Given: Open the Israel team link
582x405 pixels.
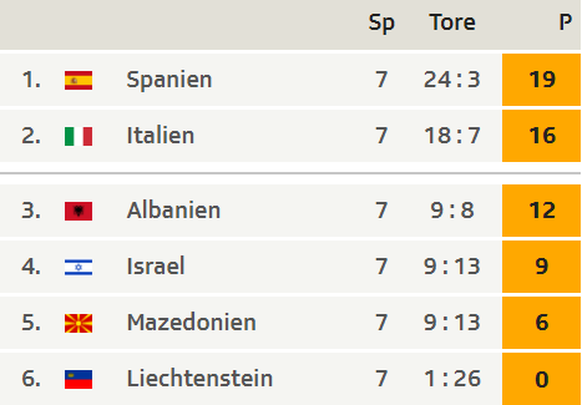Looking at the screenshot, I should coord(156,266).
